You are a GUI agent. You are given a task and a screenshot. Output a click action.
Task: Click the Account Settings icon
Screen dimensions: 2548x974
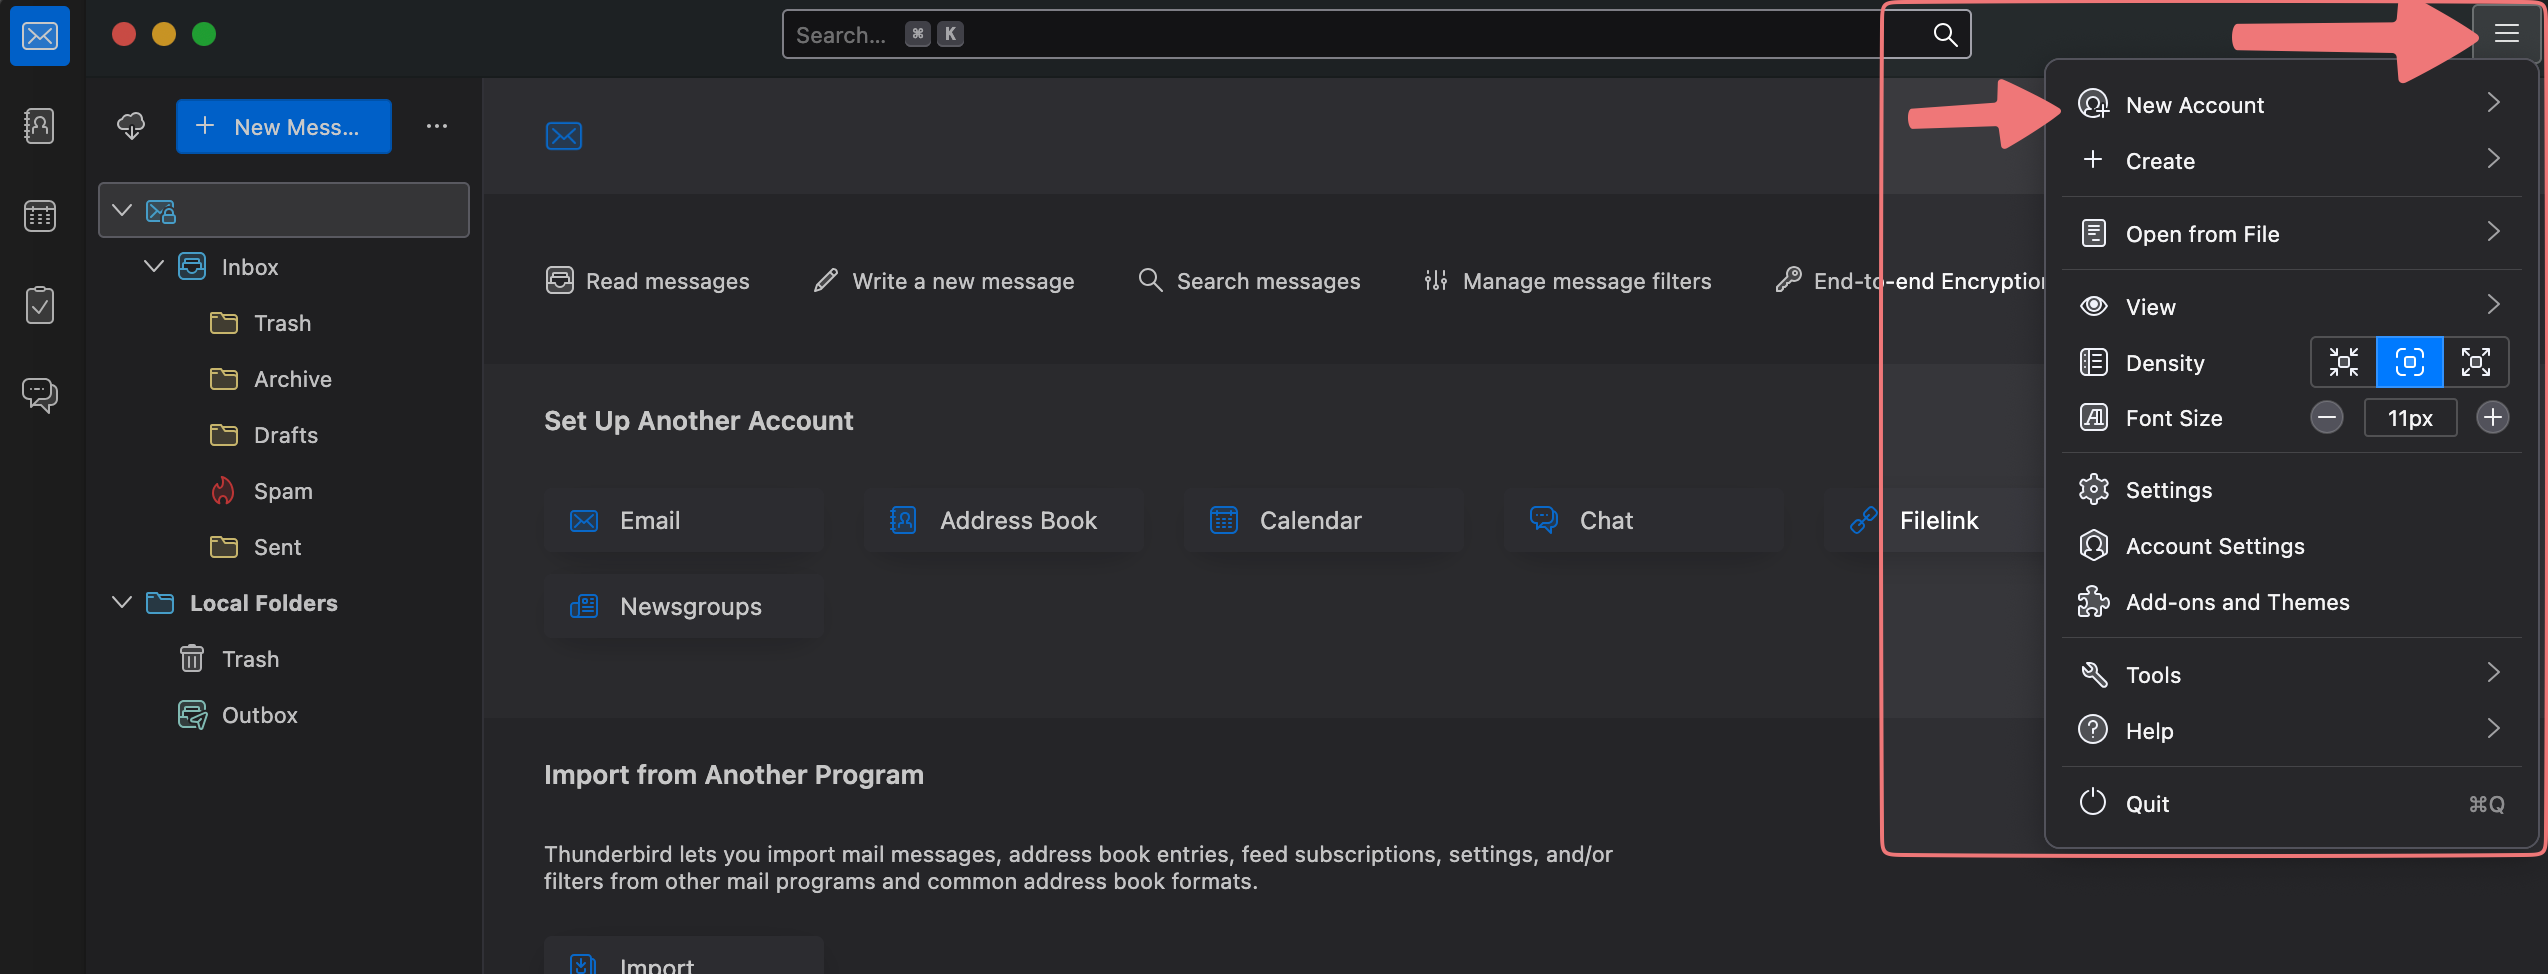coord(2094,546)
